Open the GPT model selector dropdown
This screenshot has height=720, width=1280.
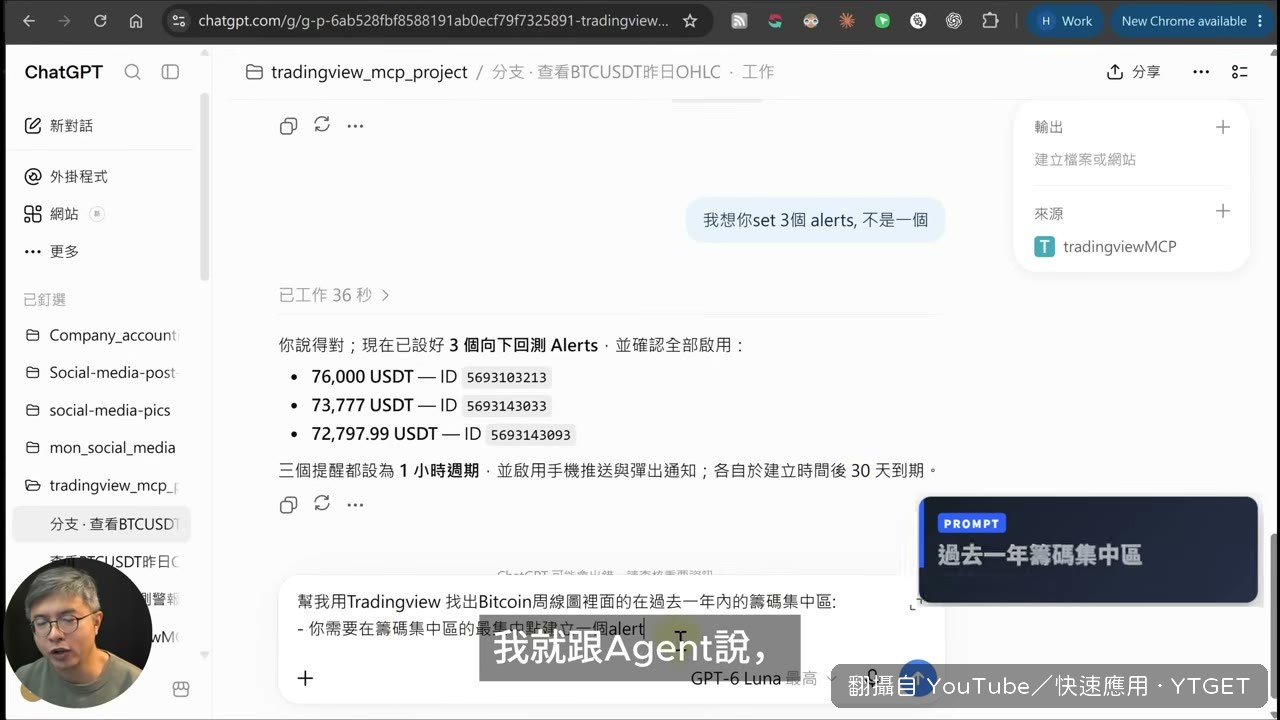click(x=763, y=678)
